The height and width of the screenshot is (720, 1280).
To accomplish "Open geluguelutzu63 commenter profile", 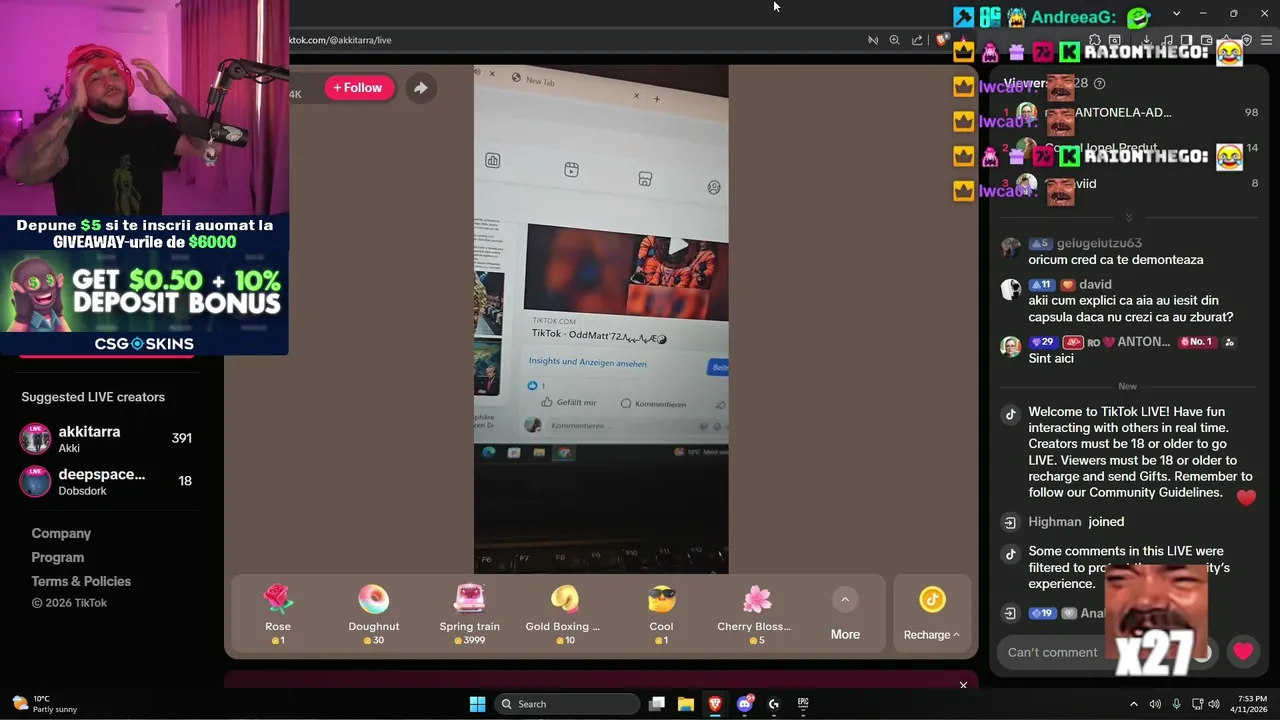I will [x=1099, y=243].
